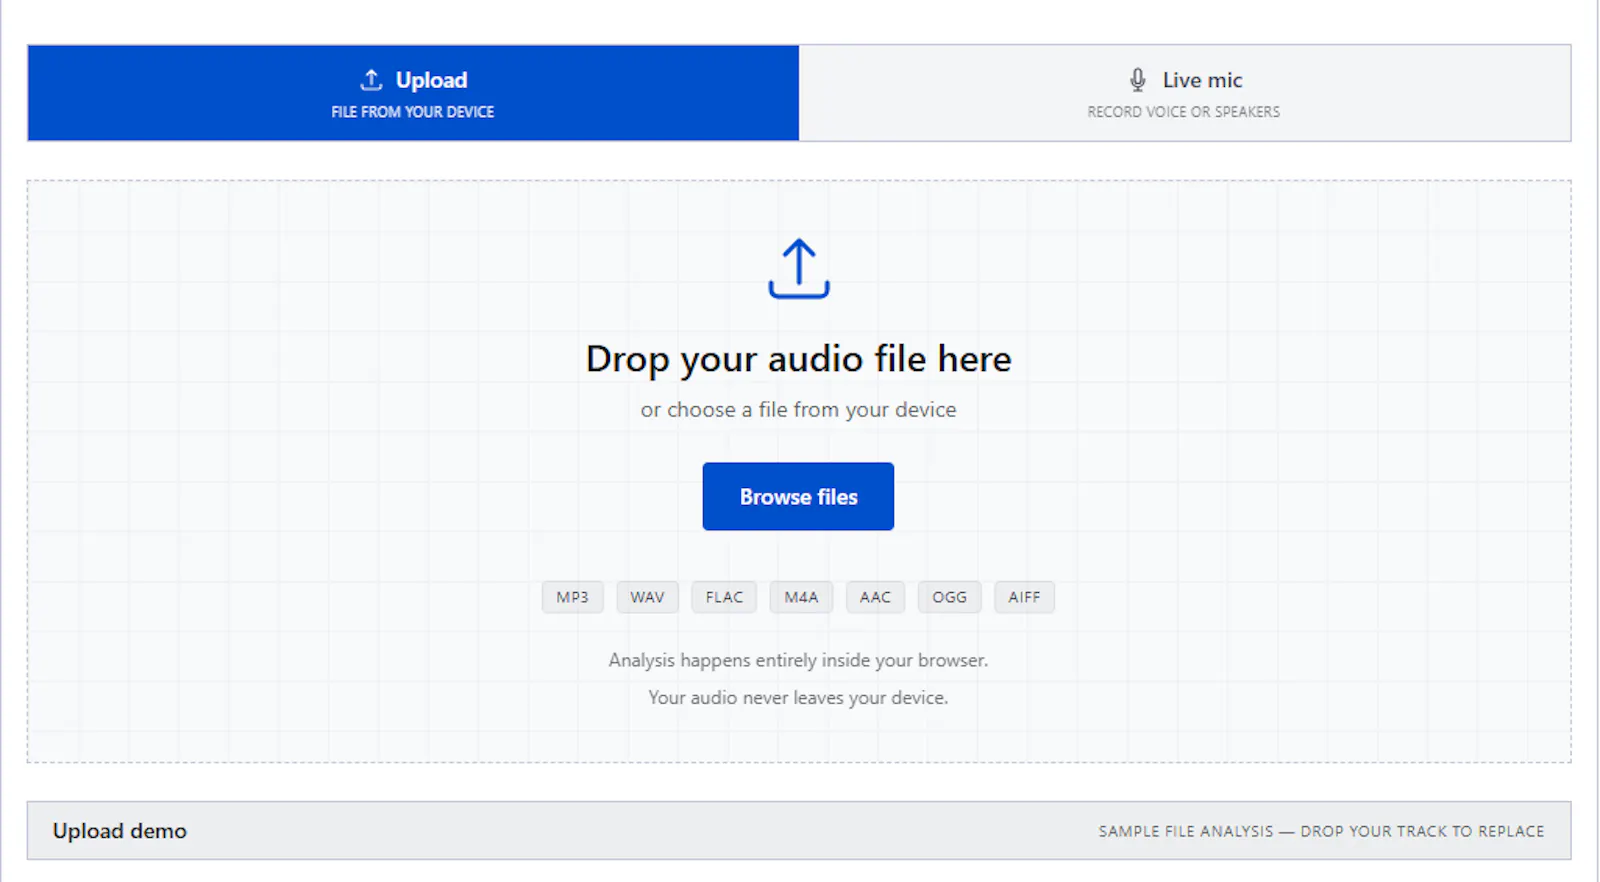Click the MP3 format tag
The height and width of the screenshot is (882, 1600).
(x=573, y=597)
